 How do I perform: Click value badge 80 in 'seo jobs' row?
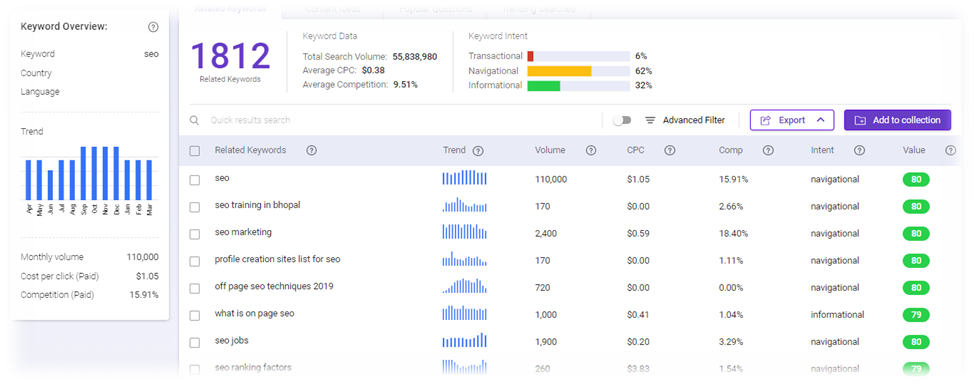(x=916, y=342)
